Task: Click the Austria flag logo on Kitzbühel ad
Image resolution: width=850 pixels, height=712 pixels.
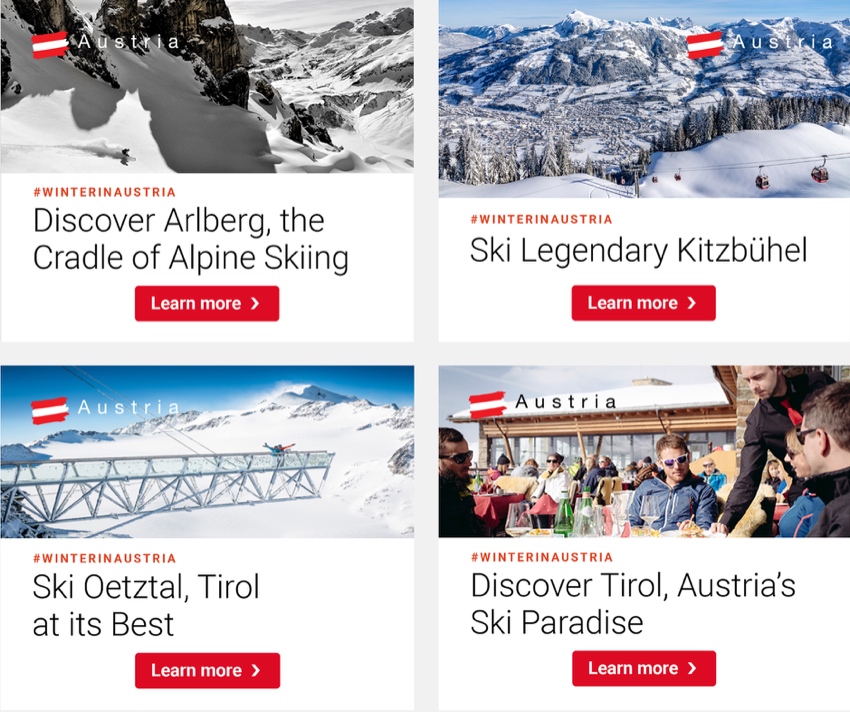Action: [705, 44]
